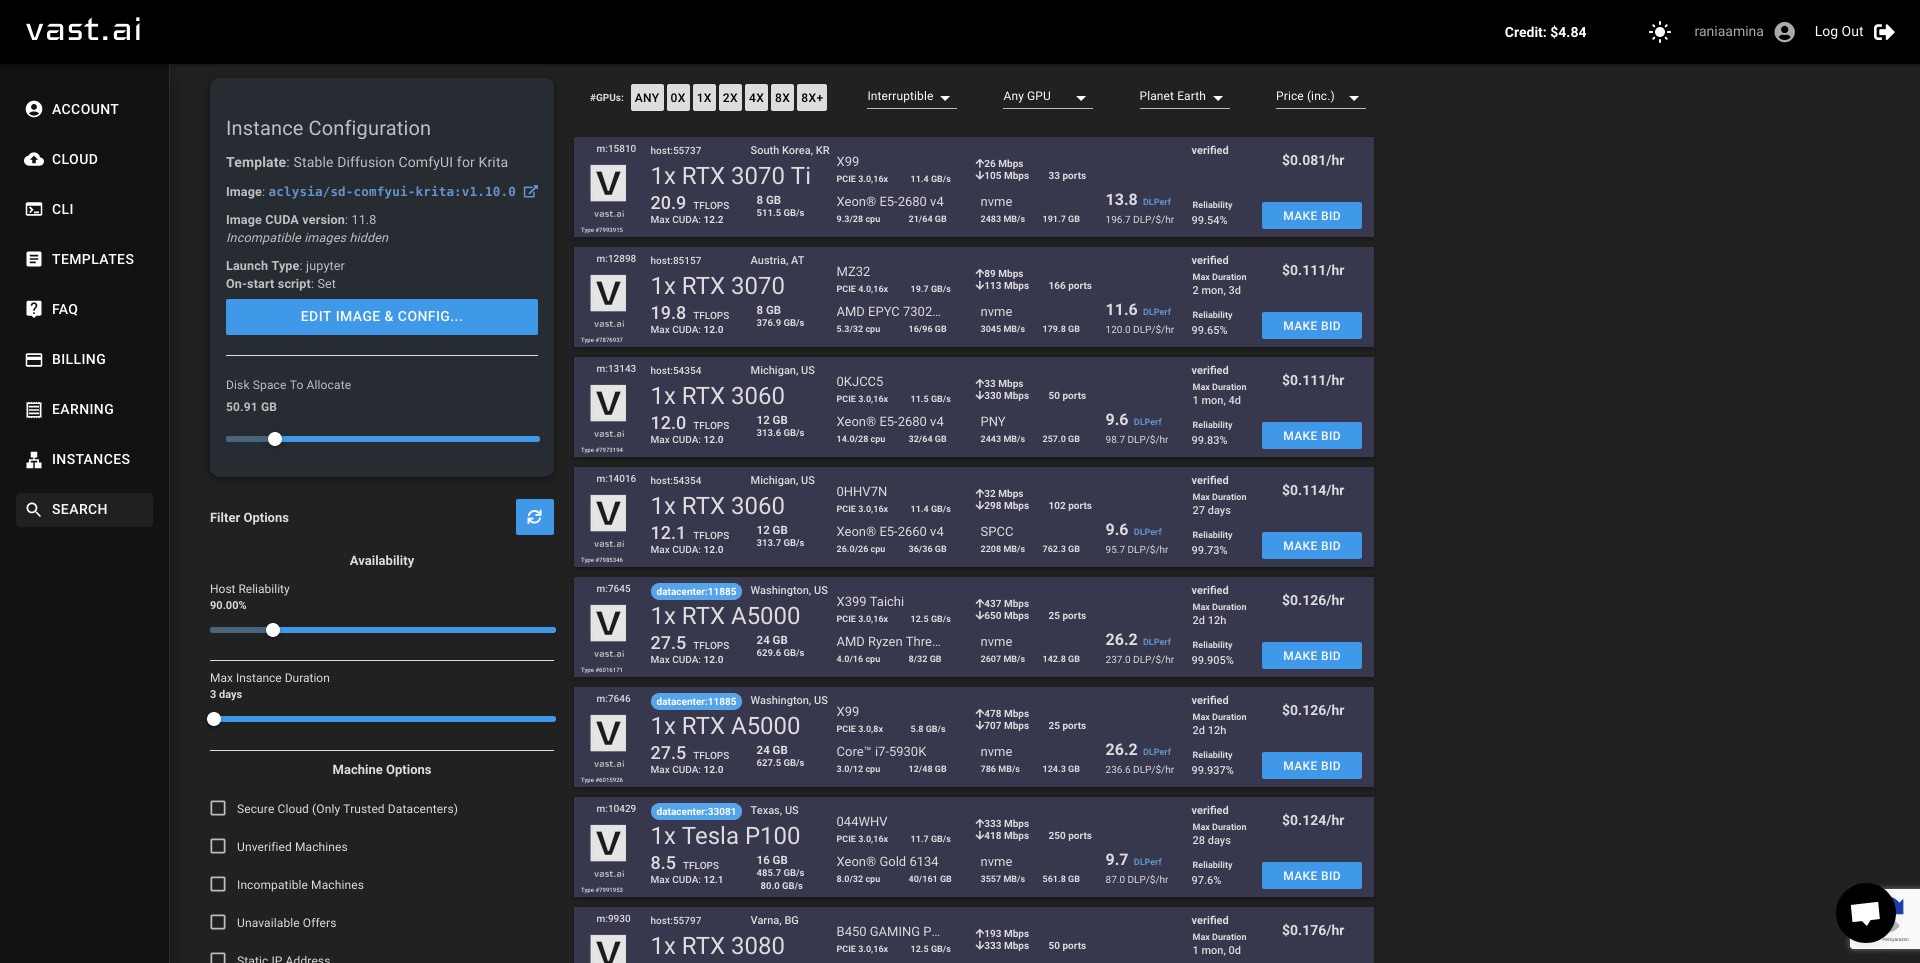Select 0X GPU count filter

(x=678, y=97)
